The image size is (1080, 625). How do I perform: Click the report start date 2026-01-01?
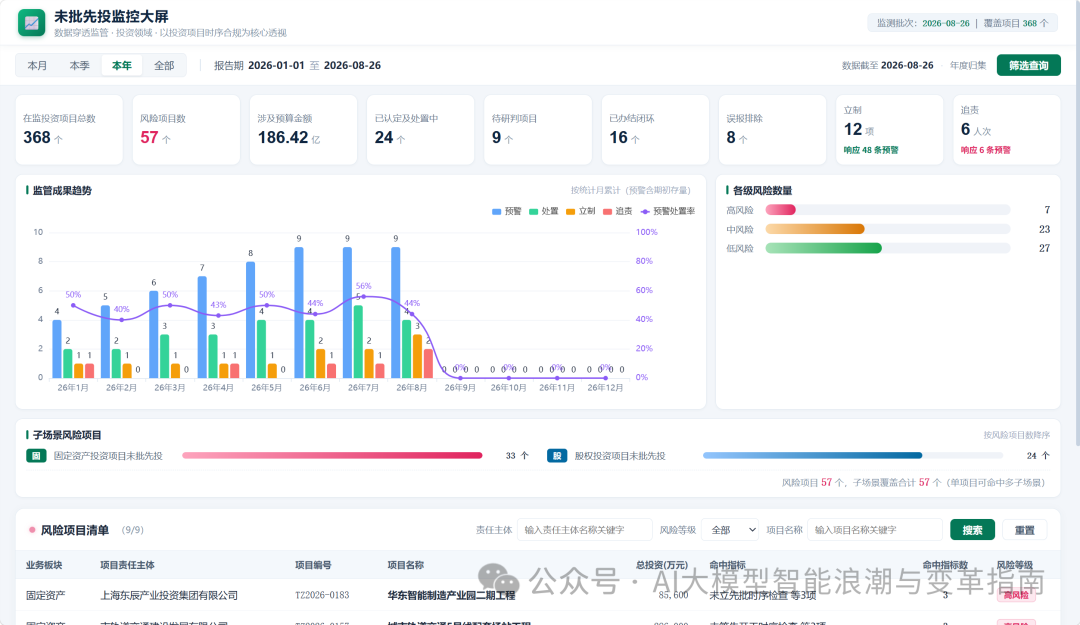click(x=276, y=65)
